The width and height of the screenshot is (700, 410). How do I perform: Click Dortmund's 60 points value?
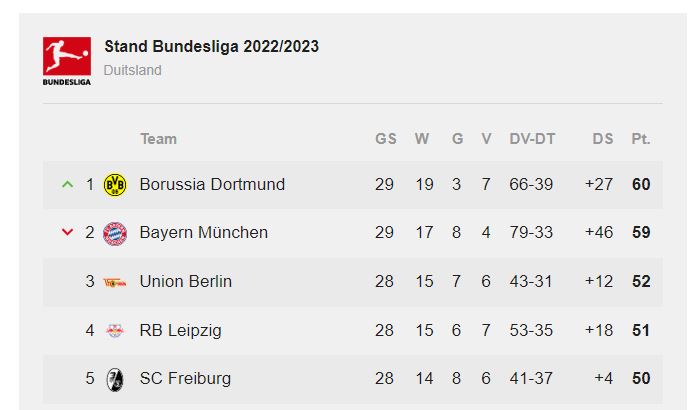(x=641, y=185)
